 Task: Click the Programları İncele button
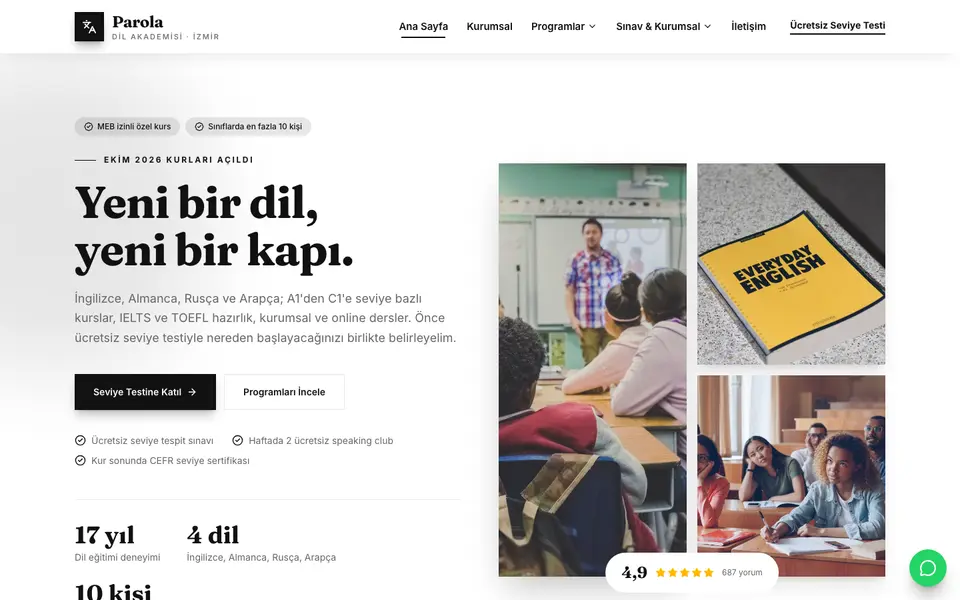point(284,392)
